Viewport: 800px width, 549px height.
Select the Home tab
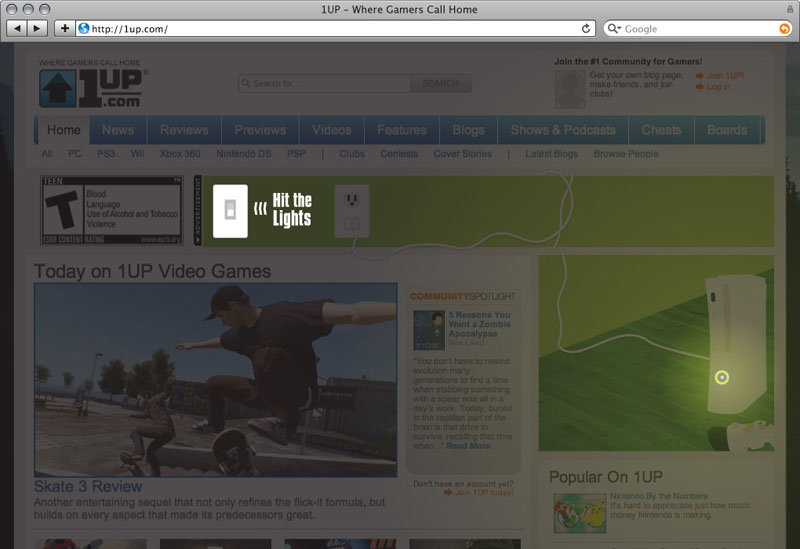(63, 130)
